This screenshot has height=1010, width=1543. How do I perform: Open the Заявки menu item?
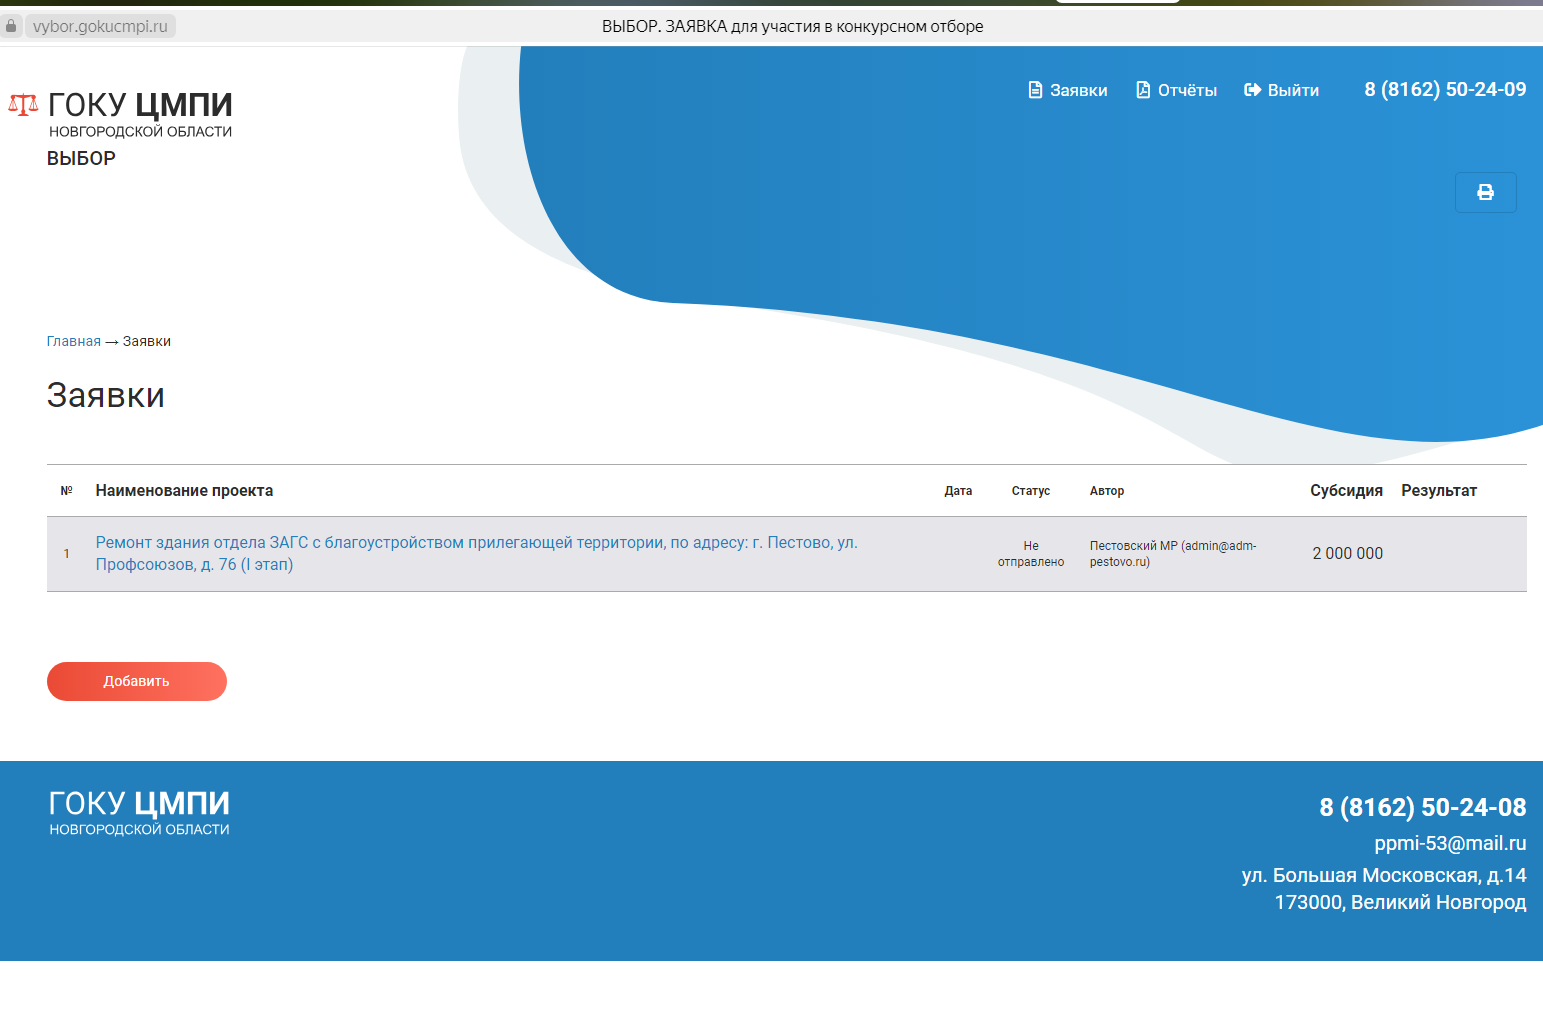[1068, 90]
